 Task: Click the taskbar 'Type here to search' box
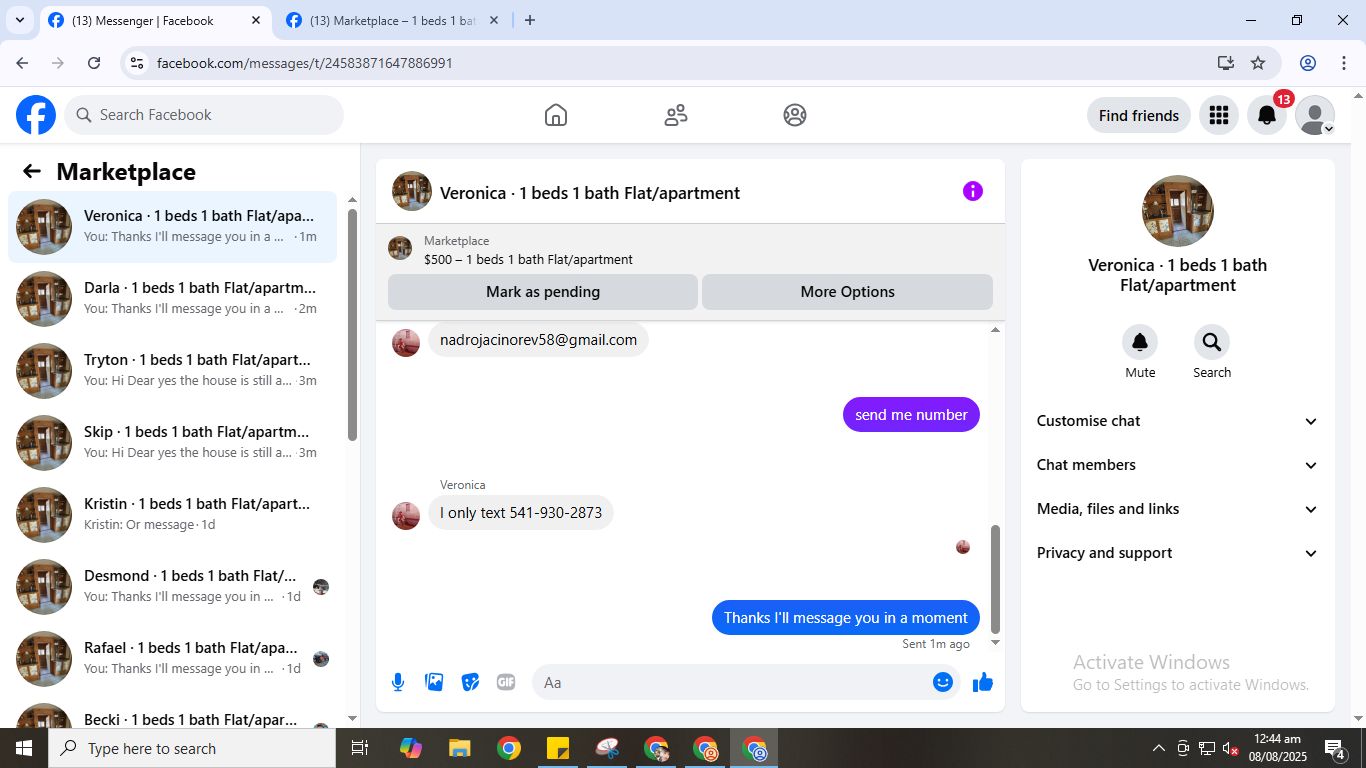[192, 748]
